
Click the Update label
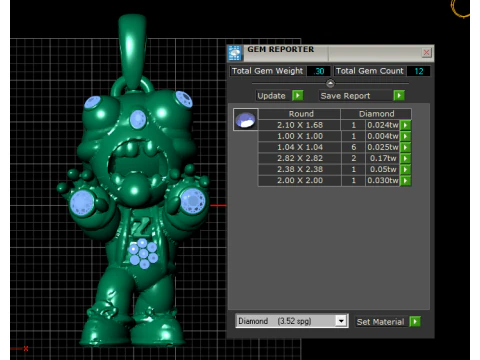271,96
